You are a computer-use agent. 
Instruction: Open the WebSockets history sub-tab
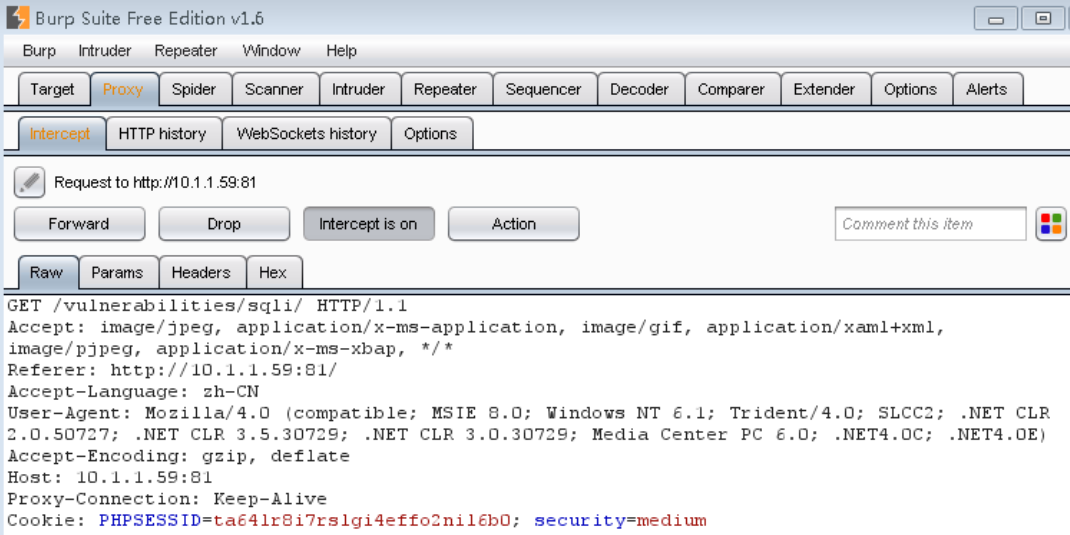coord(306,134)
